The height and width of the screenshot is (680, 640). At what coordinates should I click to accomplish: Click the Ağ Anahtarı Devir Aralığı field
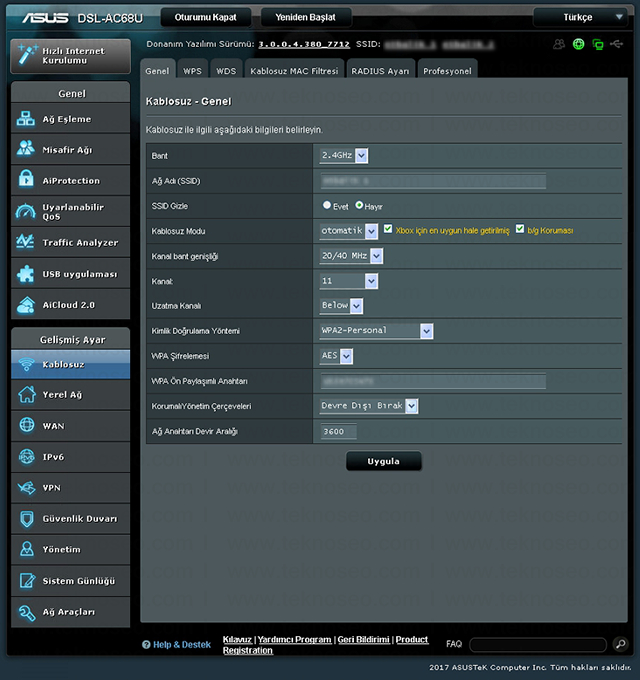click(x=338, y=432)
